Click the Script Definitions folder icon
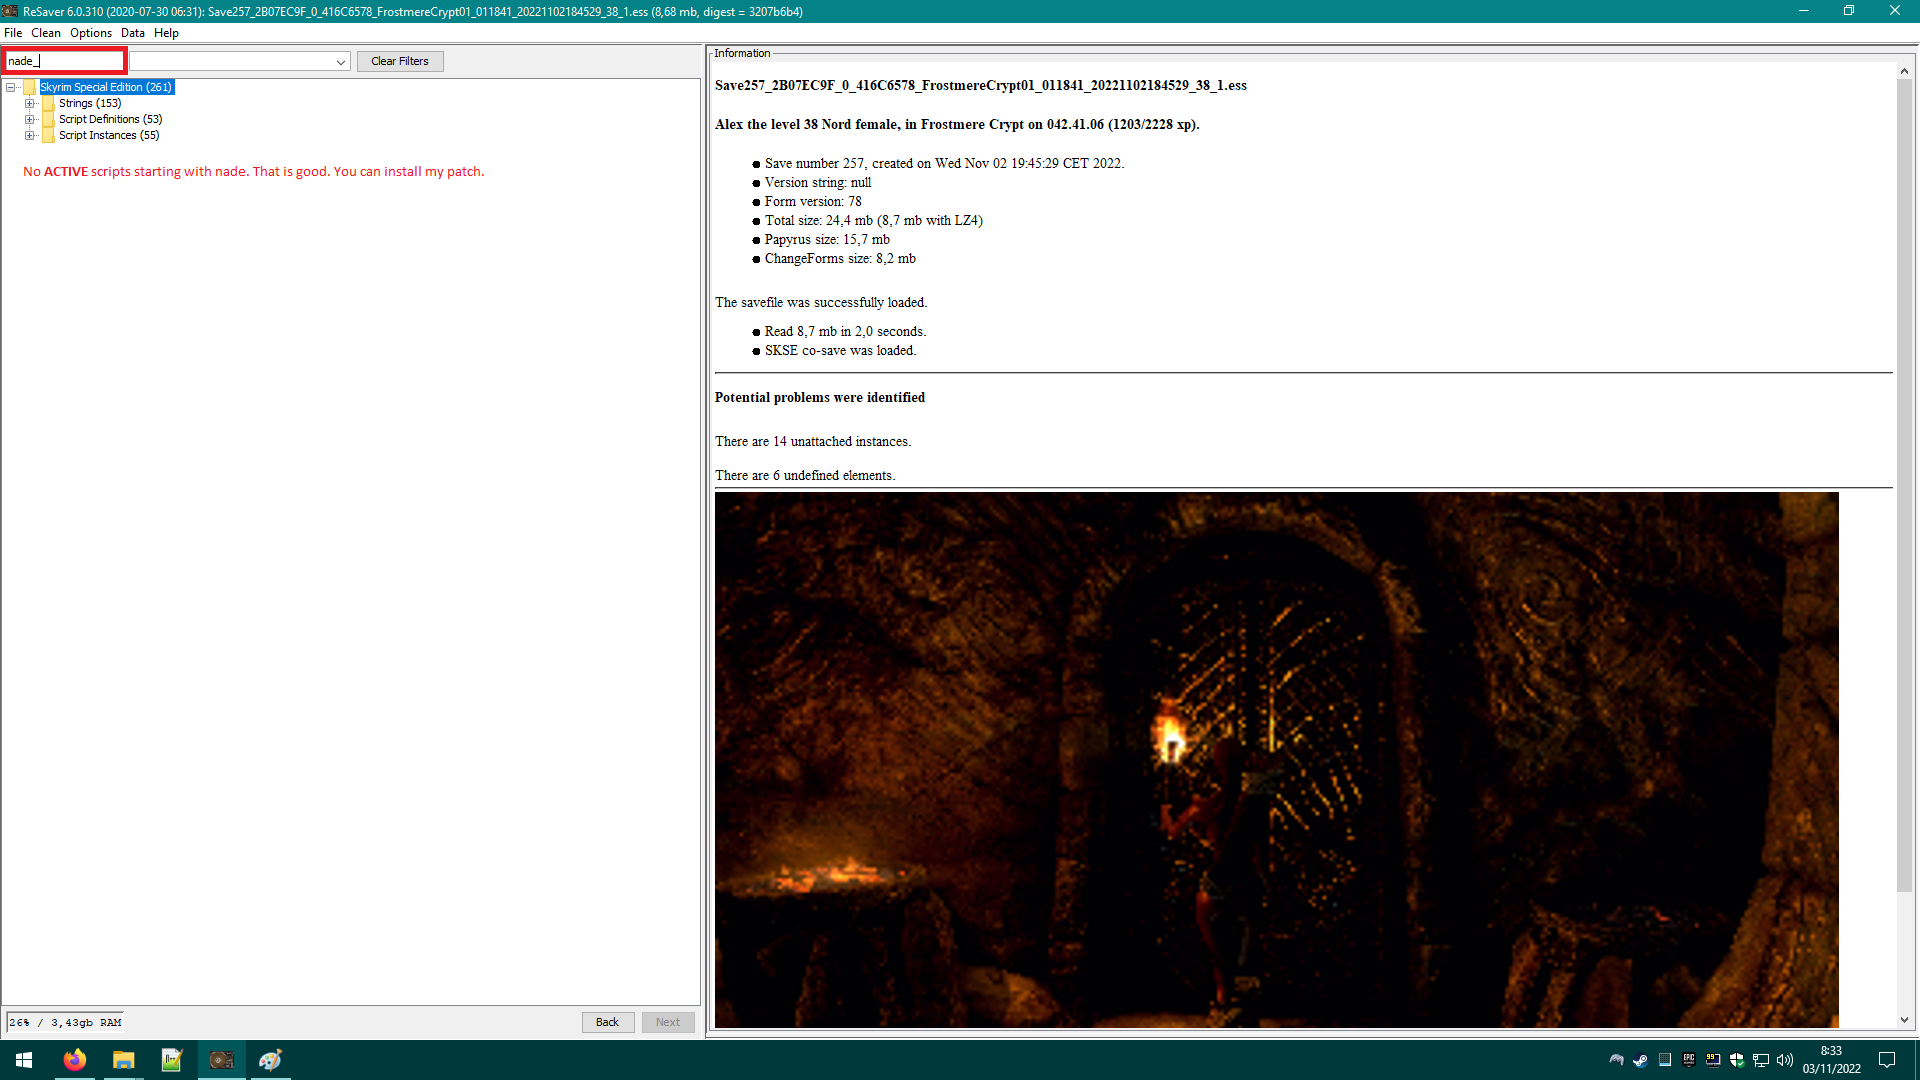Viewport: 1920px width, 1080px height. click(x=48, y=120)
